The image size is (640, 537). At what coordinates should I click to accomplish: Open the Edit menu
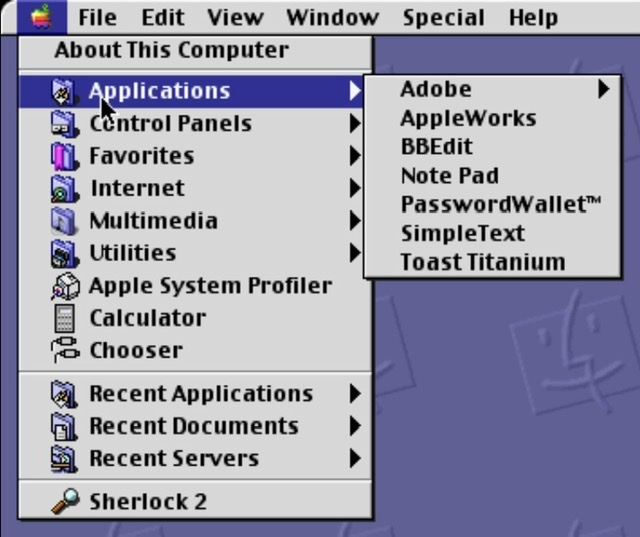pyautogui.click(x=163, y=18)
